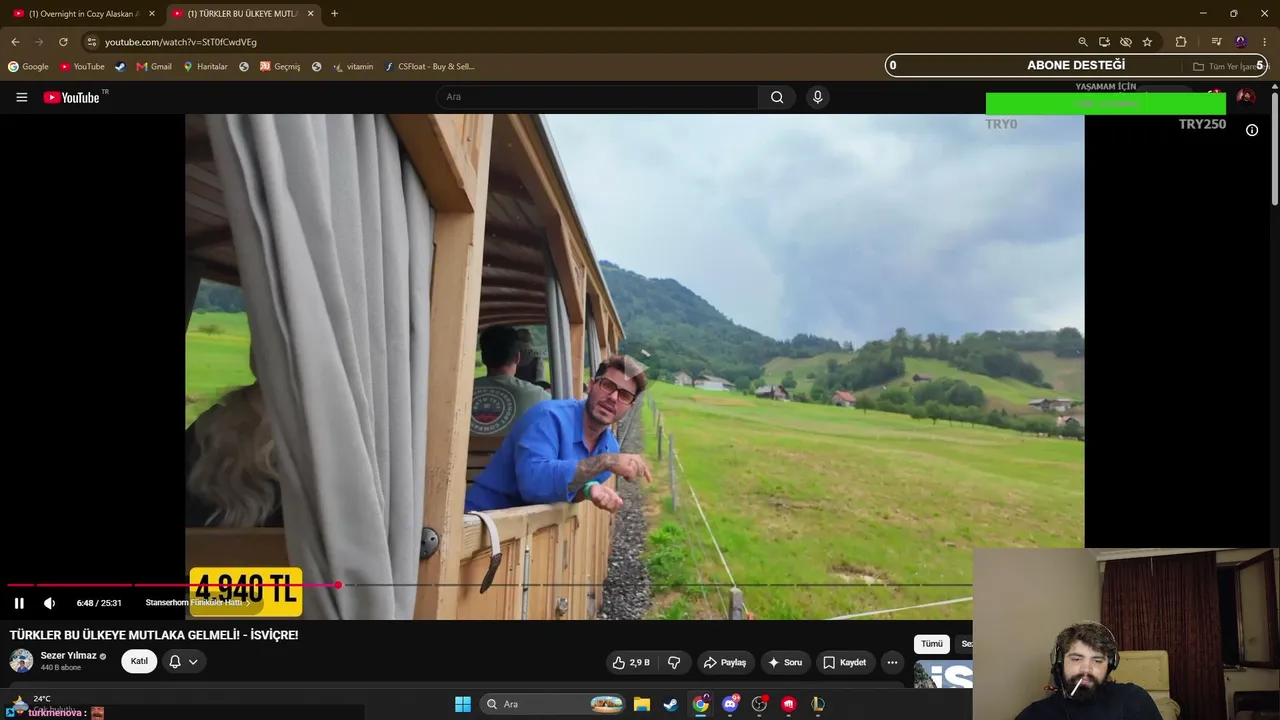Screen dimensions: 1280x720
Task: Open the Windows Start menu
Action: click(463, 704)
